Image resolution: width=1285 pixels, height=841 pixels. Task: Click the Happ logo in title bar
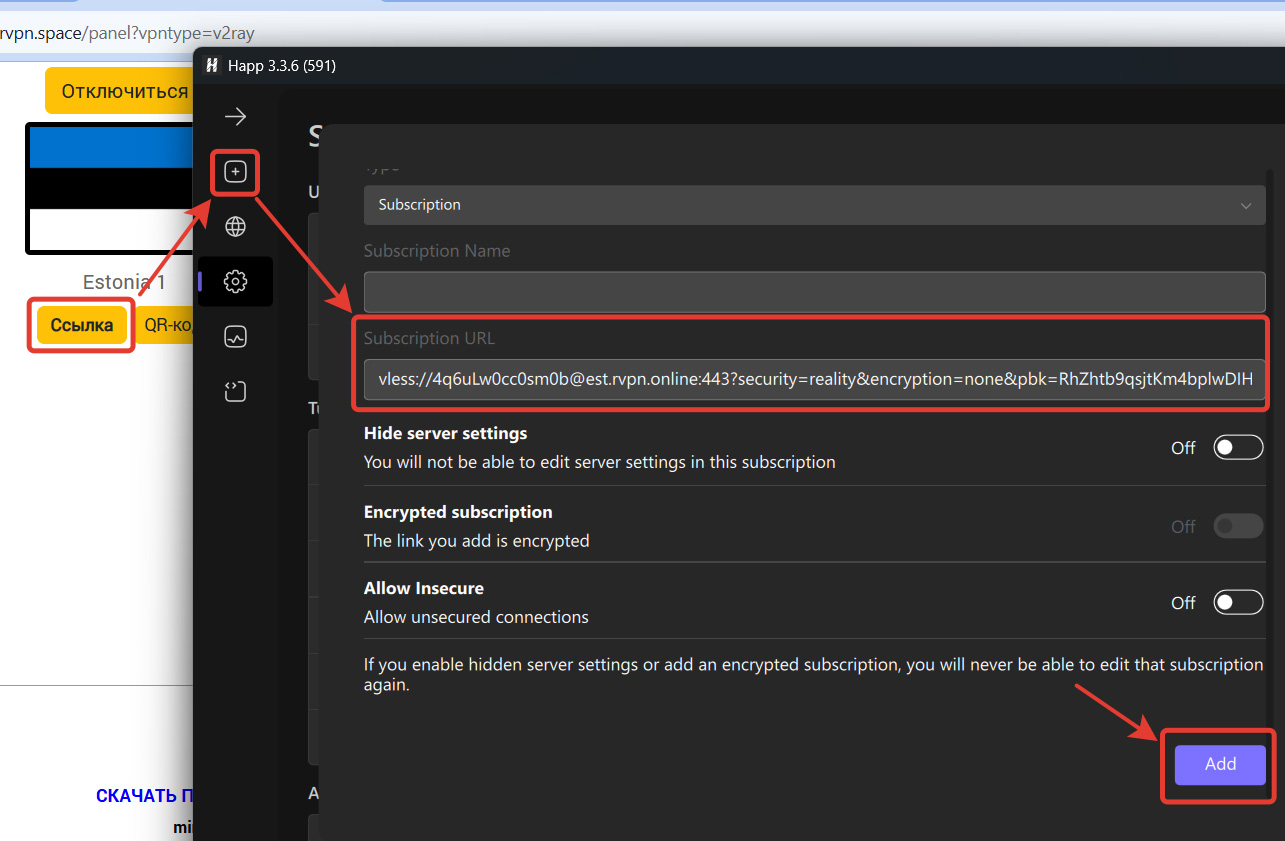pyautogui.click(x=212, y=66)
